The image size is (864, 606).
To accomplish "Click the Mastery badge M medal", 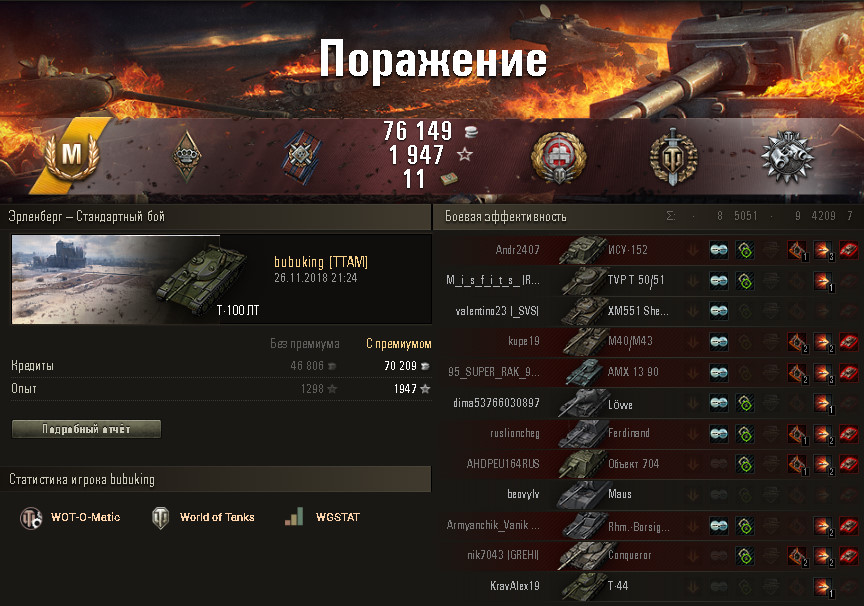I will pos(72,154).
